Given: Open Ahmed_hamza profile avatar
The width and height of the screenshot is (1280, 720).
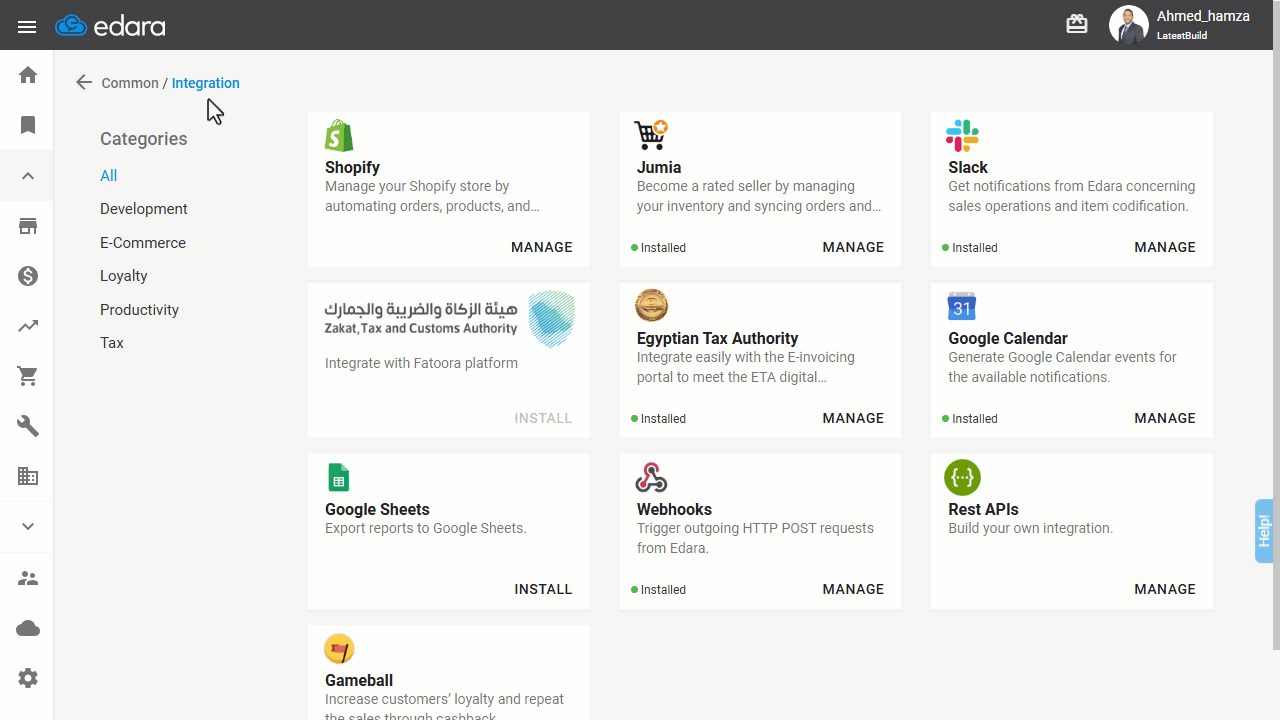Looking at the screenshot, I should [1128, 25].
